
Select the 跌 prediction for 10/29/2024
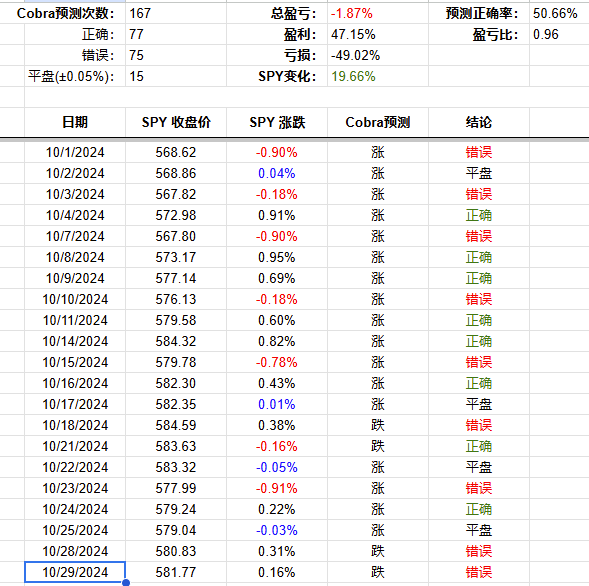[378, 573]
